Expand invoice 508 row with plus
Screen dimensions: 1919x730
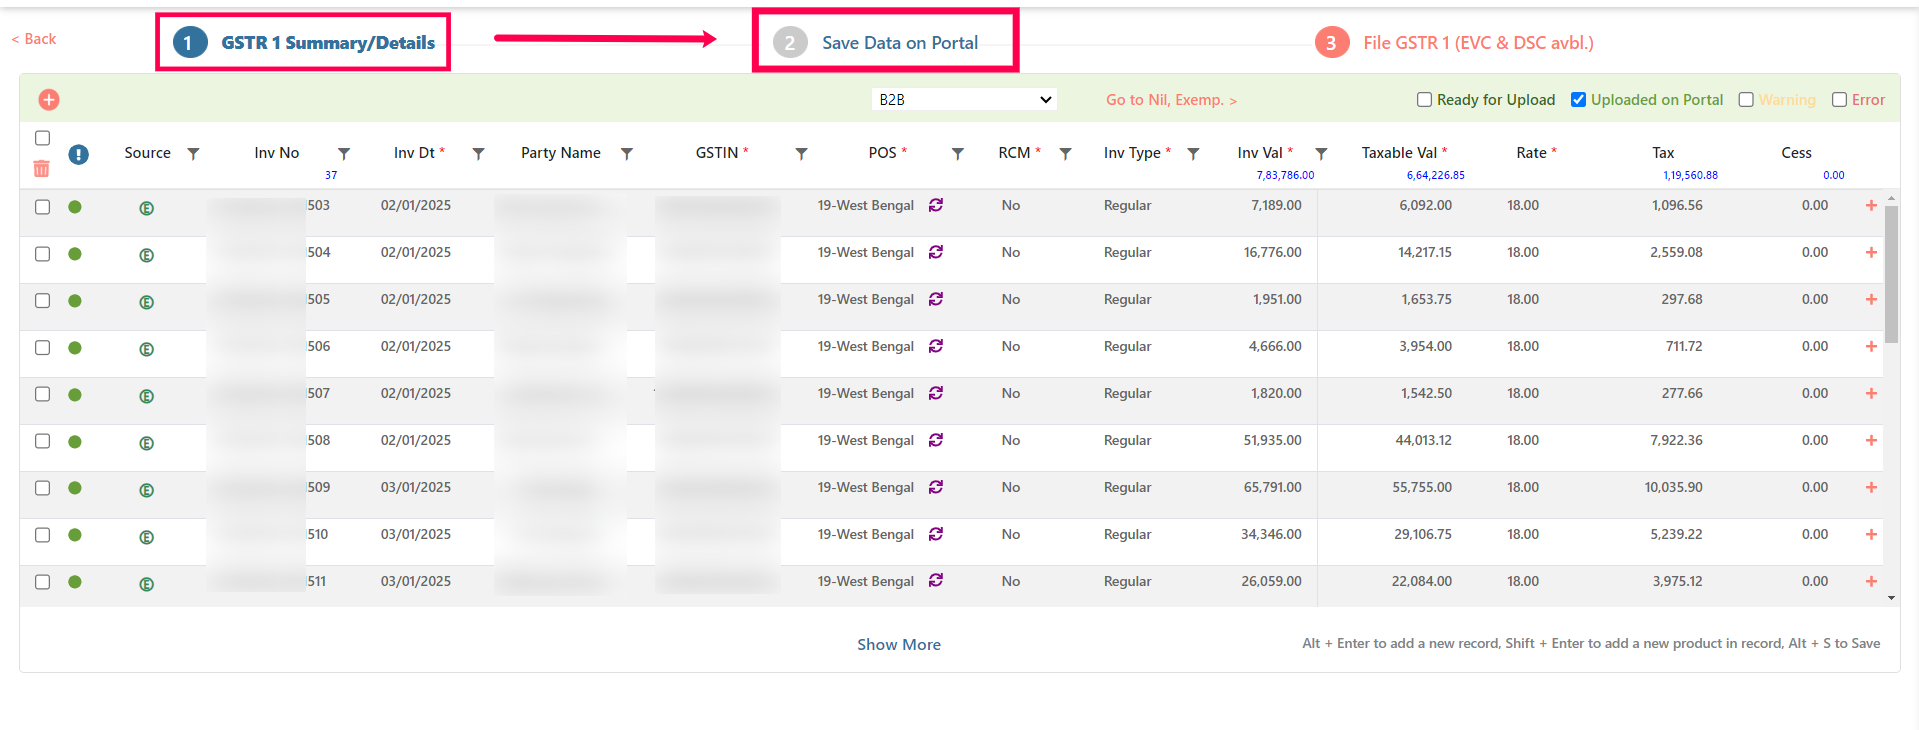[x=1871, y=440]
